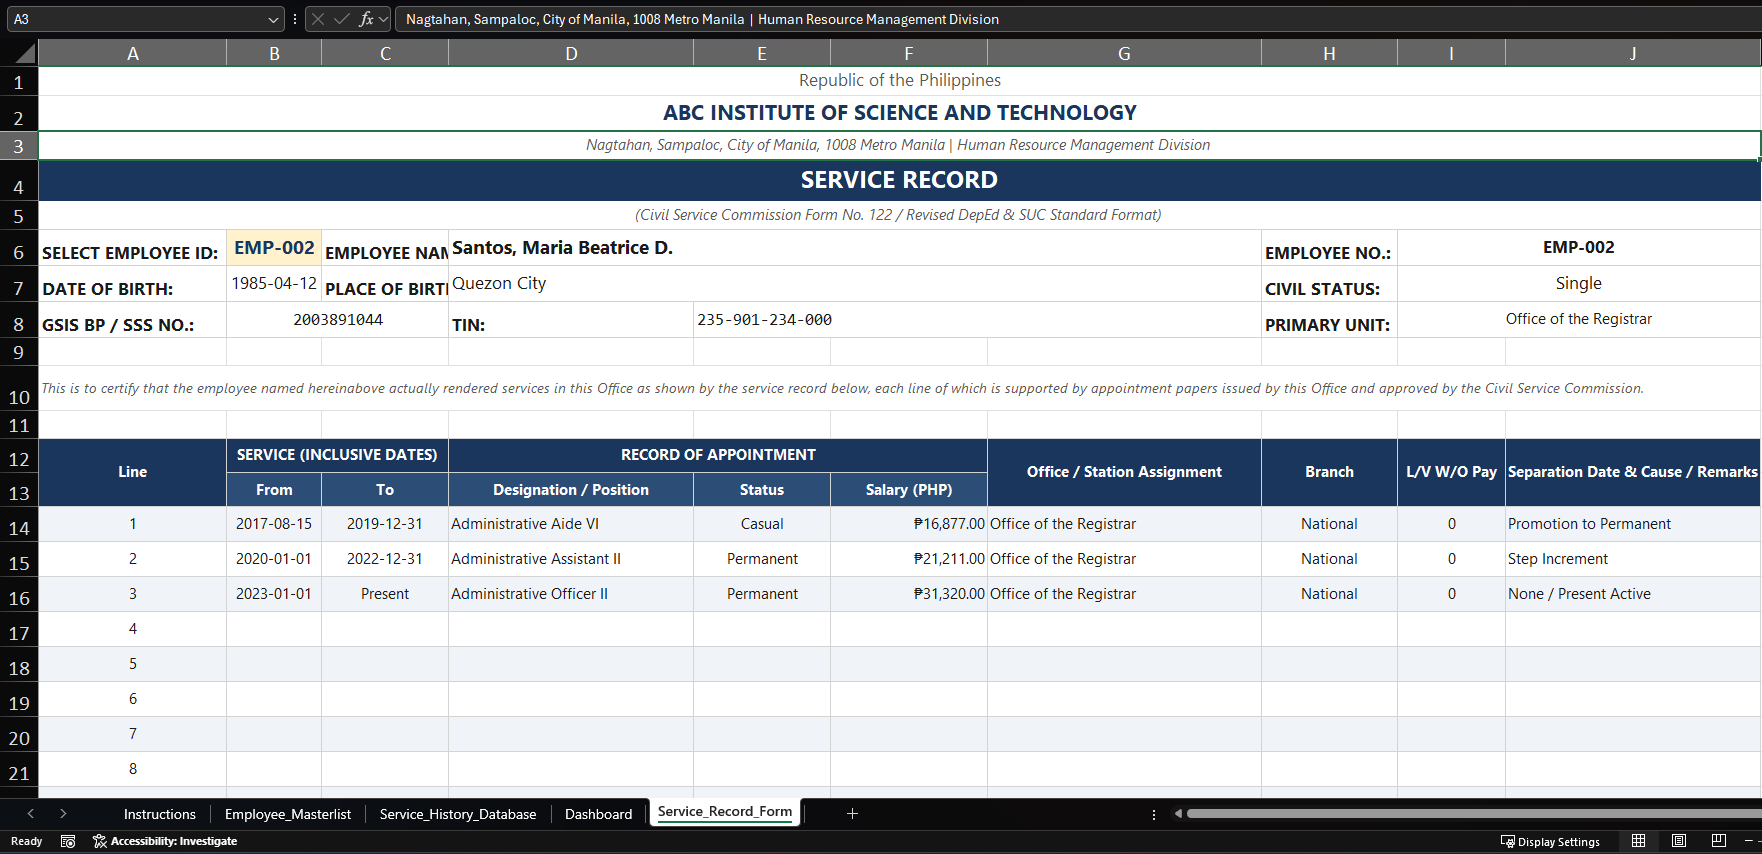Click into the formula bar text

[1076, 19]
